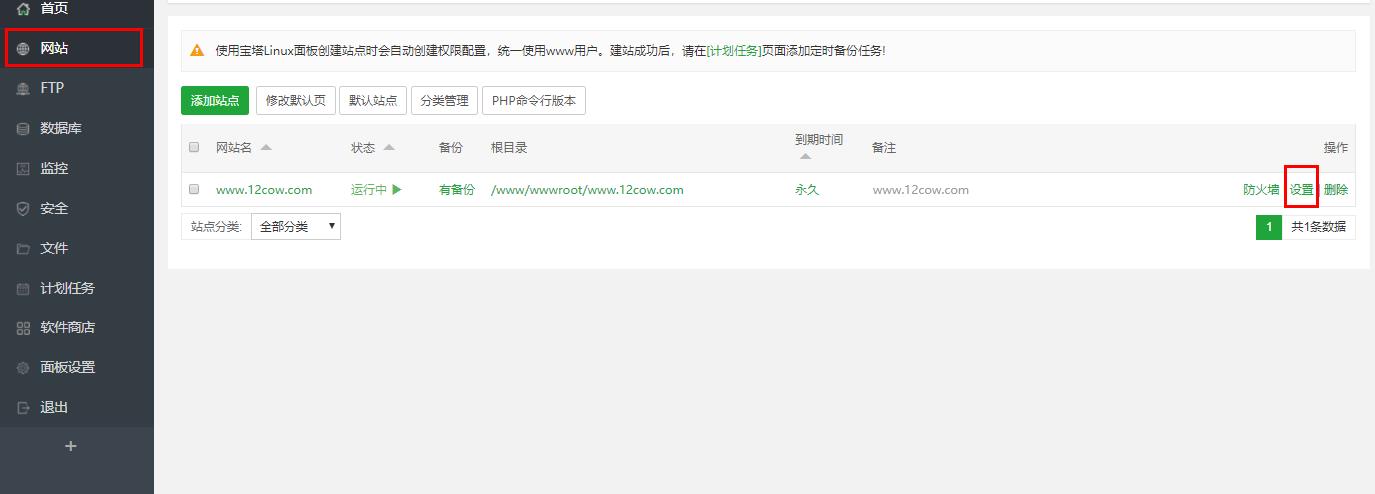Click the PHP命令行版本 button
Viewport: 1375px width, 494px height.
click(x=534, y=100)
